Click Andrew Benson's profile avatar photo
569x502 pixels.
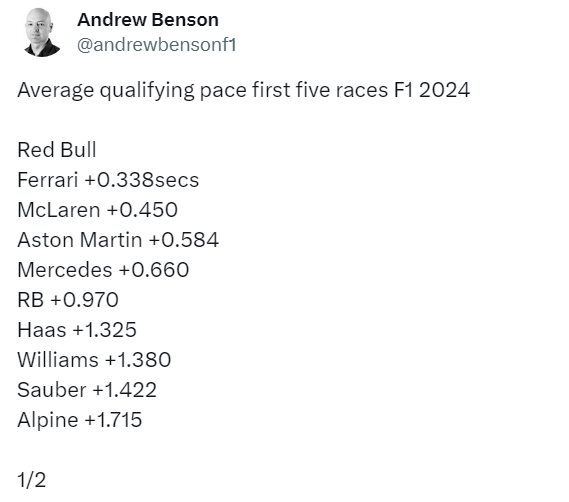[x=42, y=33]
